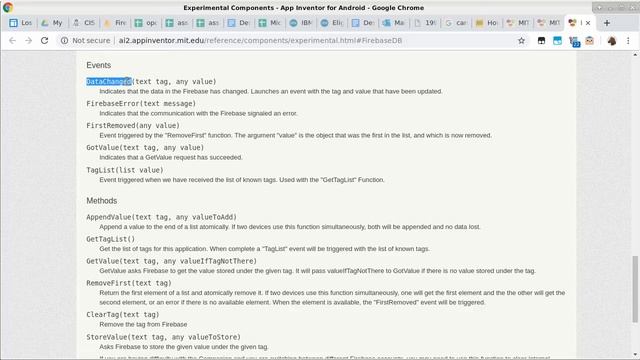
Task: Switch to the 'Mic' tab
Action: (270, 23)
